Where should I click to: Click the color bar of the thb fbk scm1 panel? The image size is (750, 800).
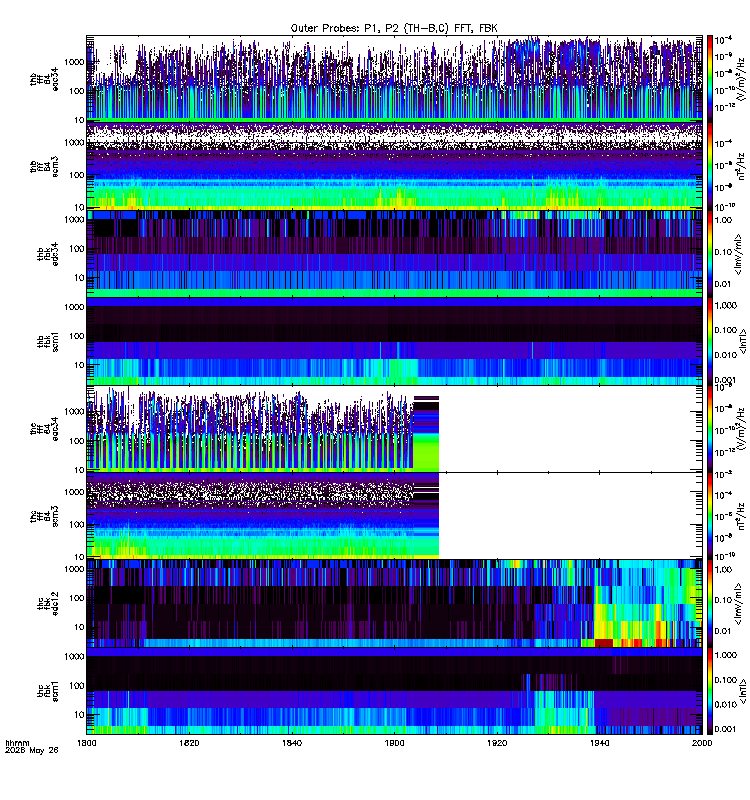[x=710, y=341]
